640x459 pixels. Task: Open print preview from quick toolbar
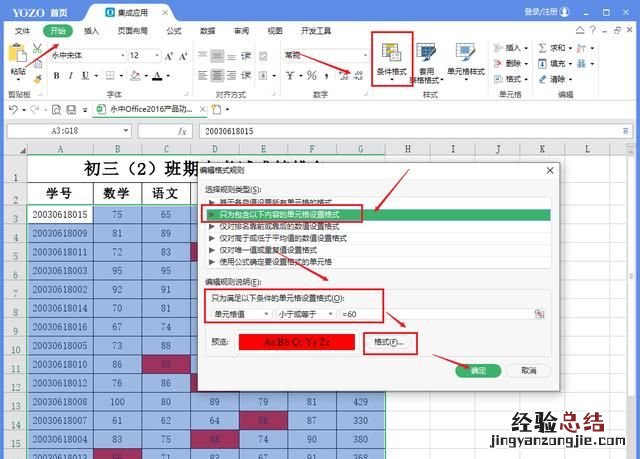tap(56, 109)
